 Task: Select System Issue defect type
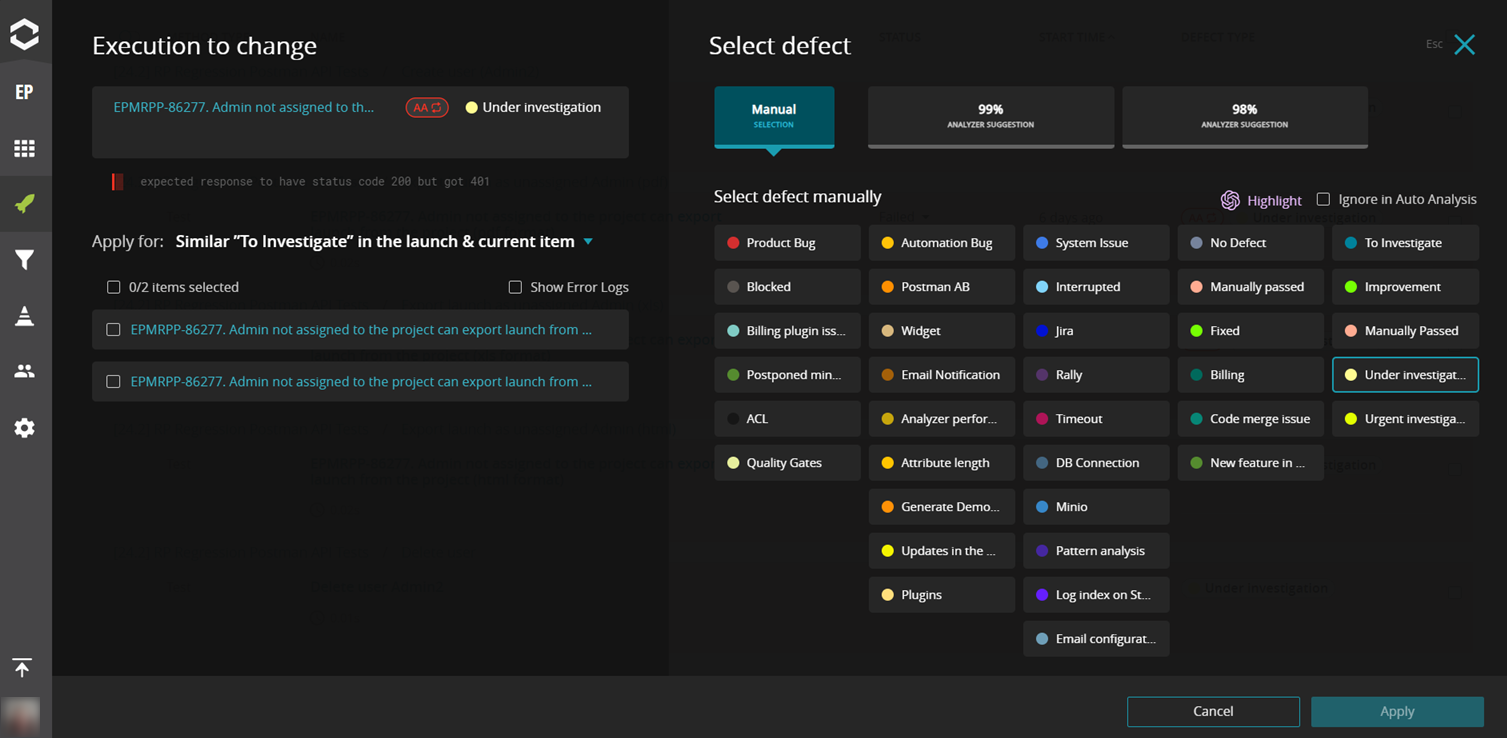click(x=1096, y=243)
